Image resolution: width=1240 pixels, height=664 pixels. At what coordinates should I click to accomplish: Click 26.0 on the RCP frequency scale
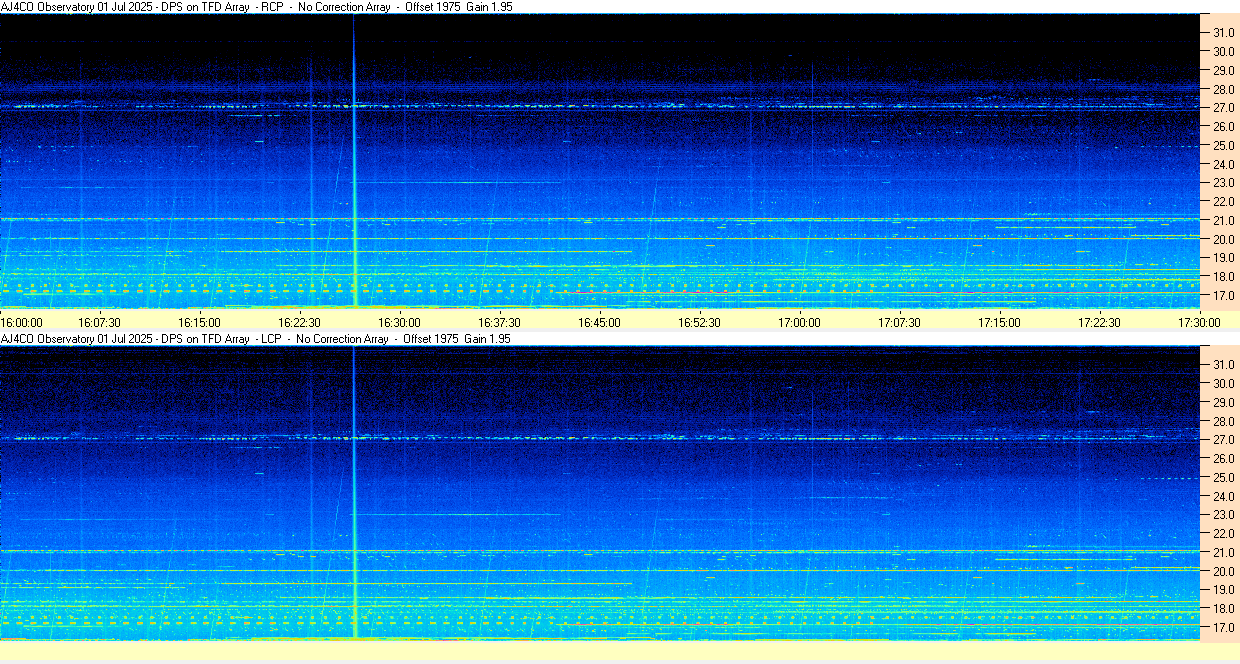[1224, 127]
